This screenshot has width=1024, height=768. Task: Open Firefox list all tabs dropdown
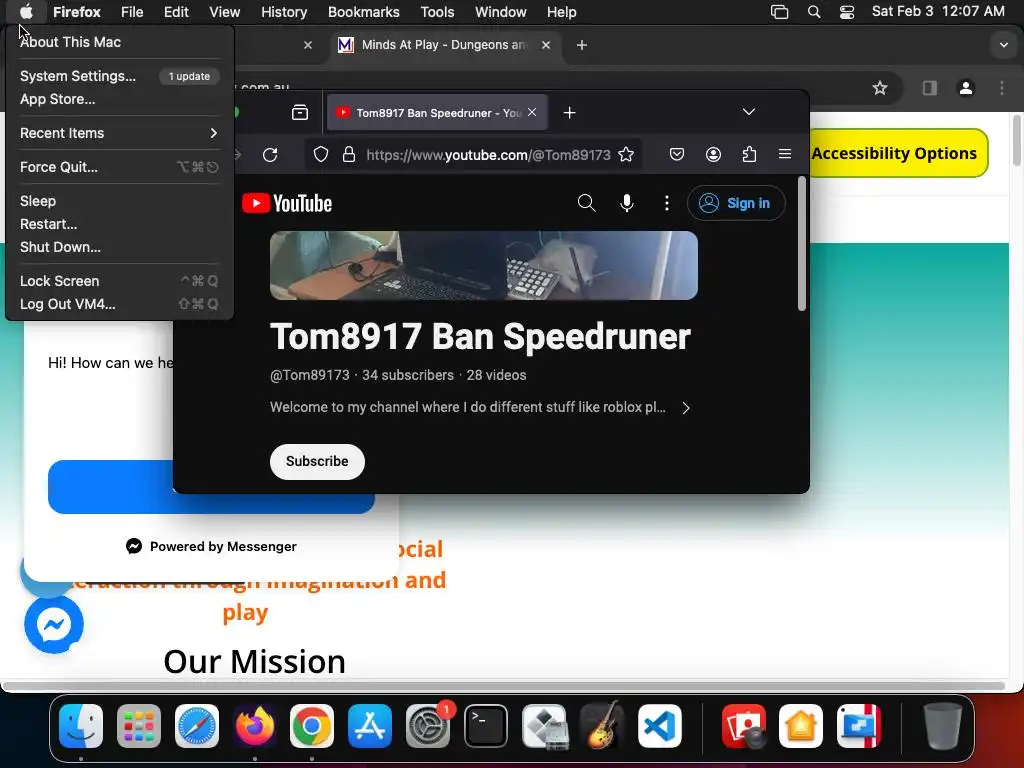pos(748,112)
